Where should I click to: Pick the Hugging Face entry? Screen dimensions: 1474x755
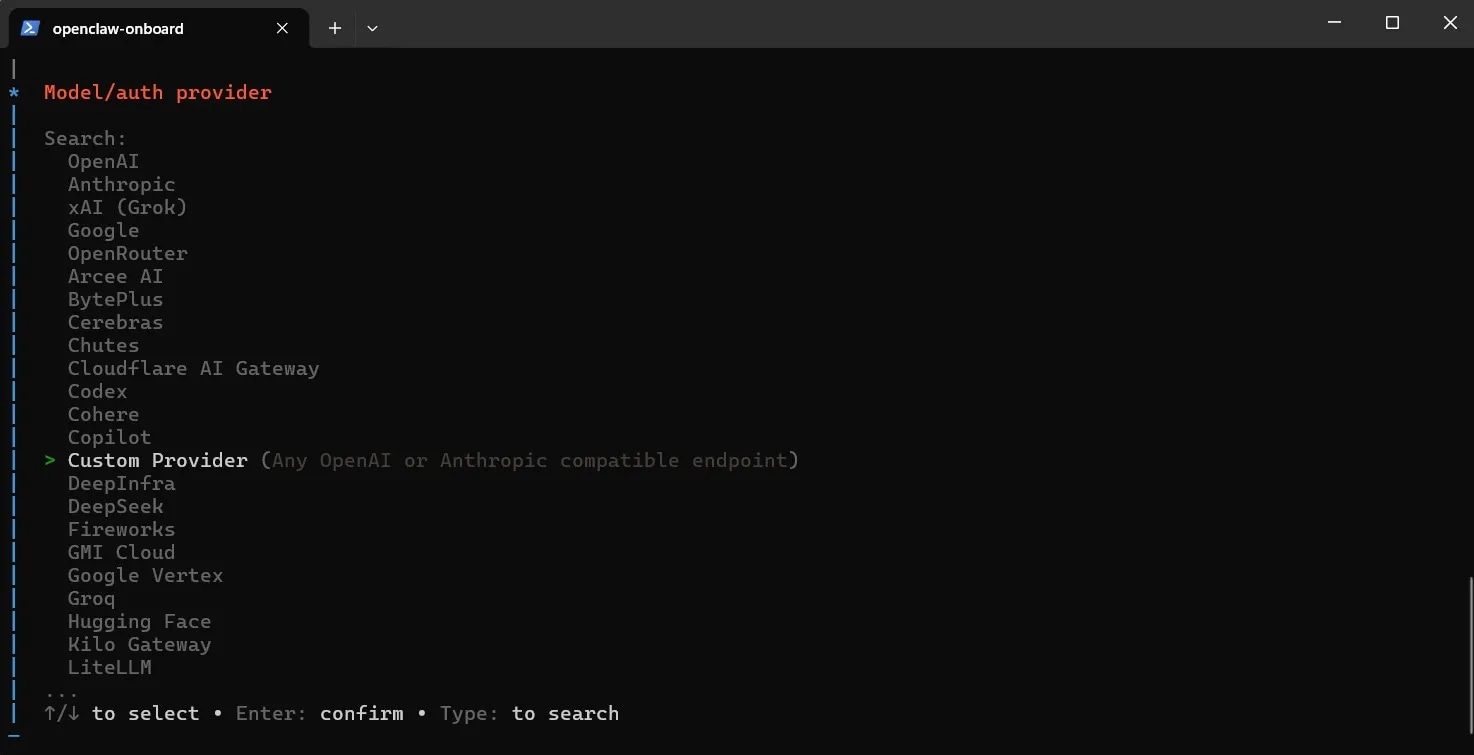coord(139,621)
